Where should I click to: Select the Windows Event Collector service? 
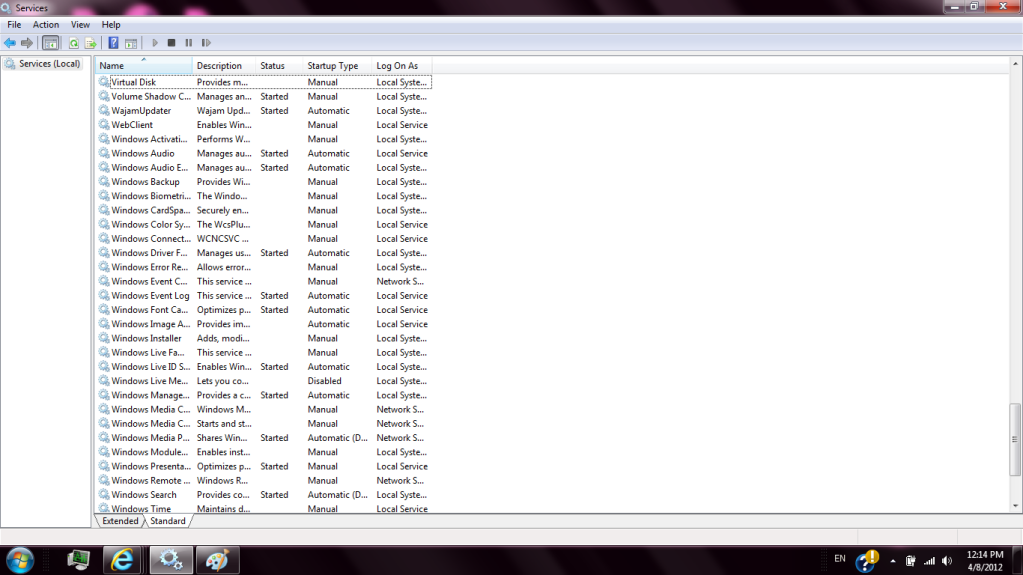pyautogui.click(x=149, y=281)
